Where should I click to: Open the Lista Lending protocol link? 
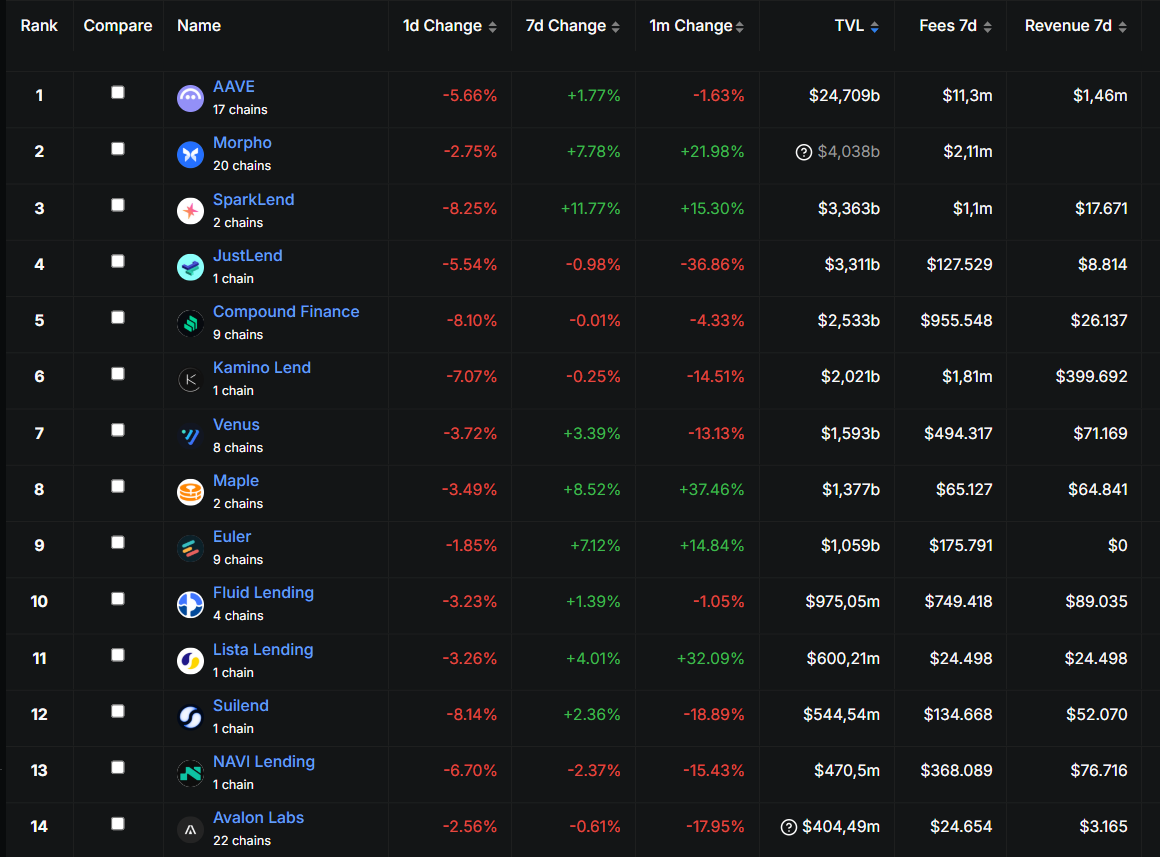coord(263,650)
